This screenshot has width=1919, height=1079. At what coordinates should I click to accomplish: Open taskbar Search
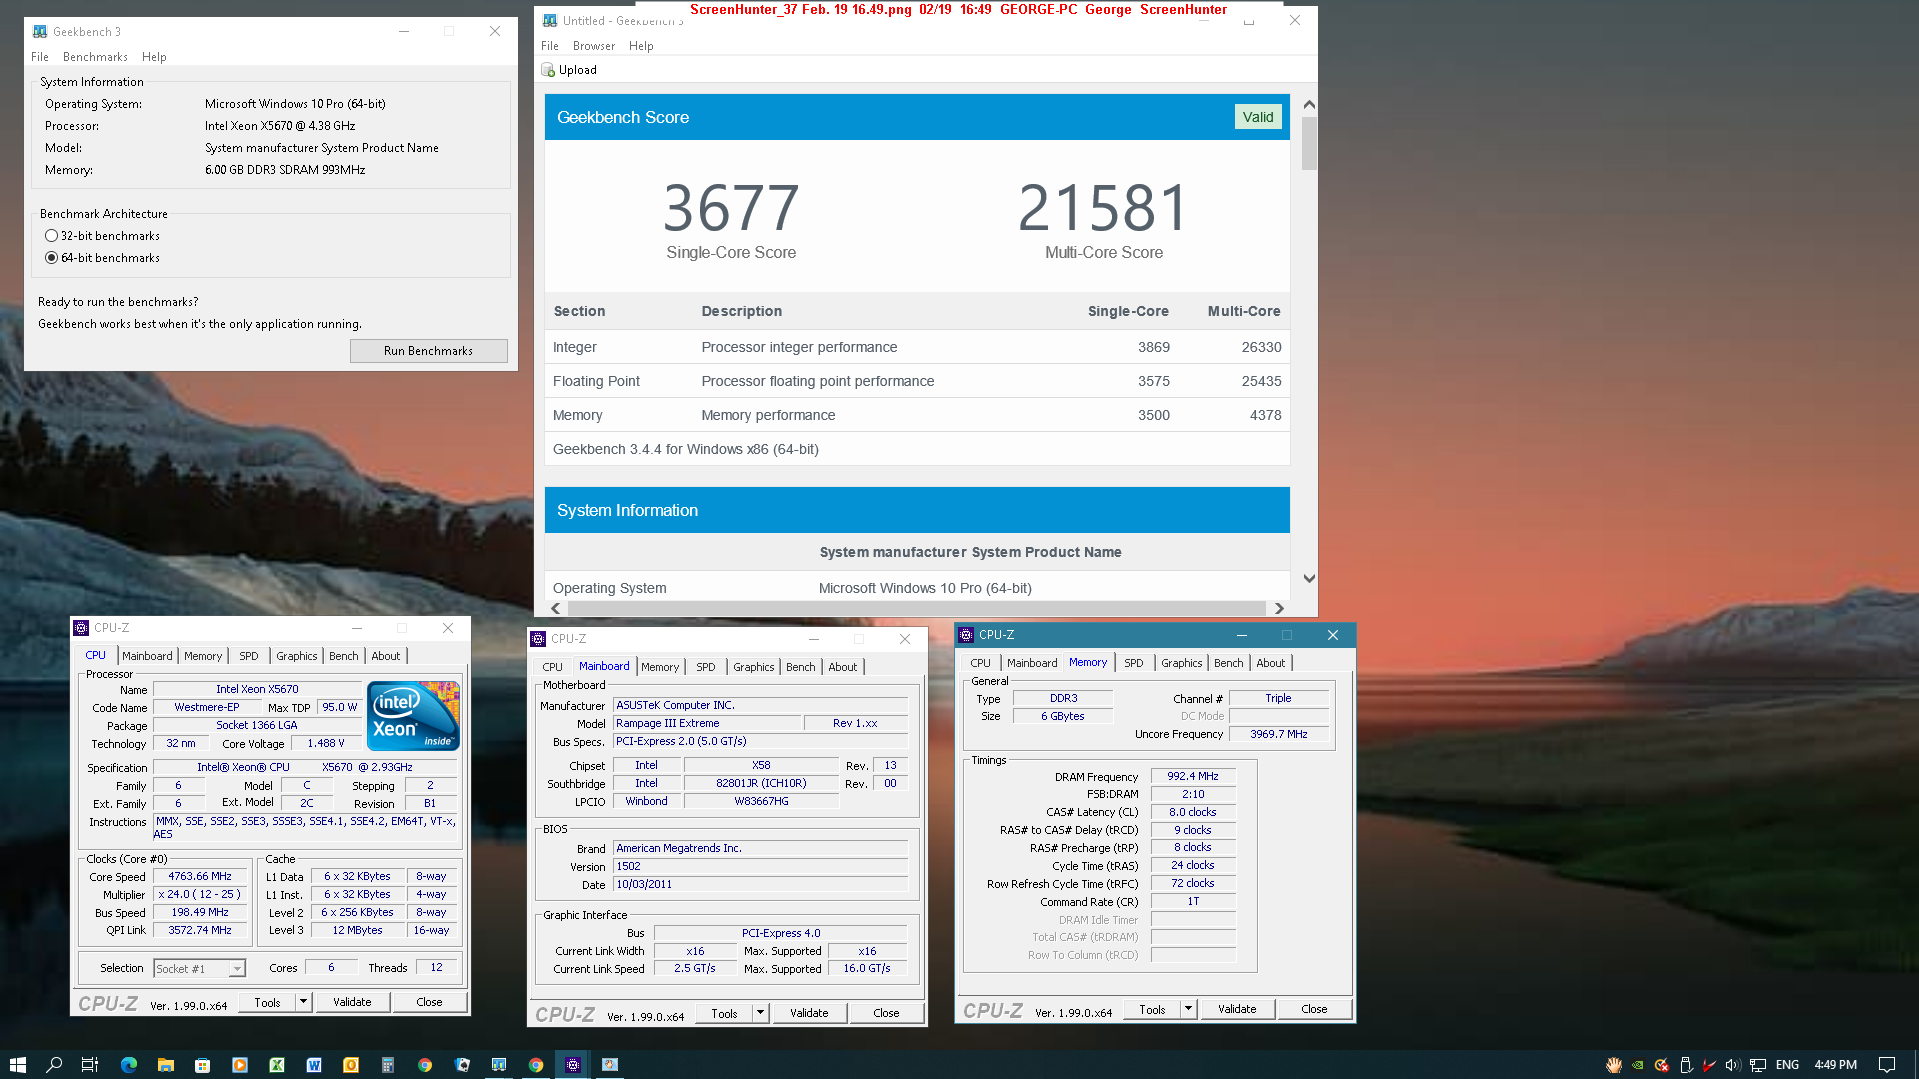coord(54,1064)
